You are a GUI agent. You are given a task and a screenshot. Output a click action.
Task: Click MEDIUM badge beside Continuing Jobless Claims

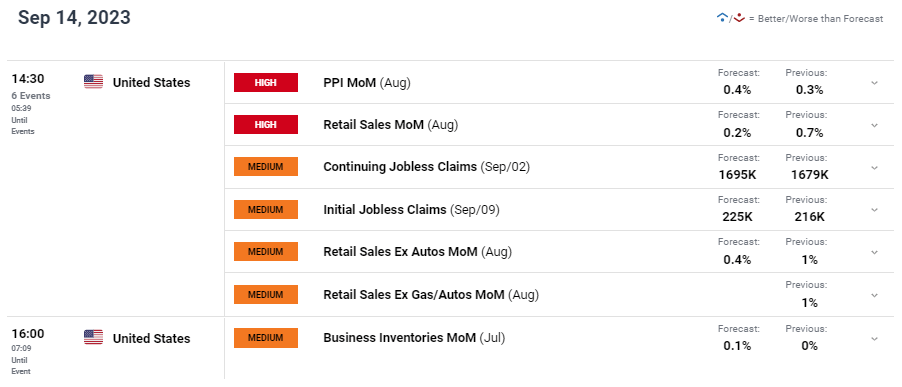tap(266, 167)
